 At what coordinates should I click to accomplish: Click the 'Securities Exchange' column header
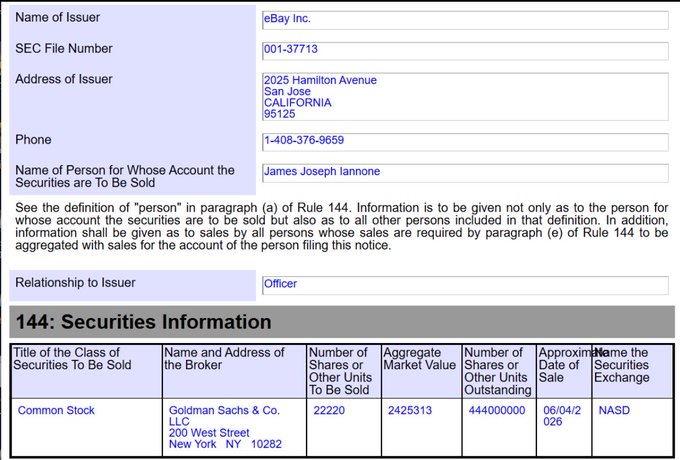click(632, 371)
